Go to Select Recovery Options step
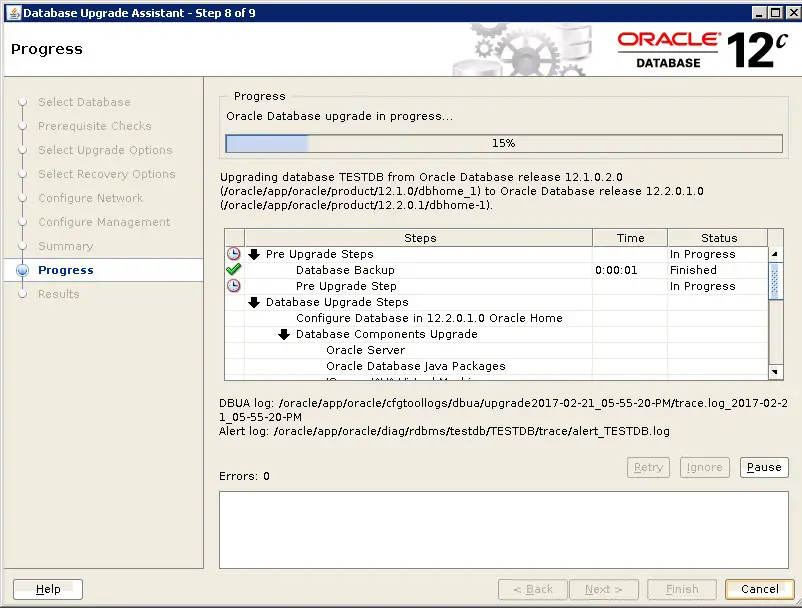 pyautogui.click(x=107, y=174)
